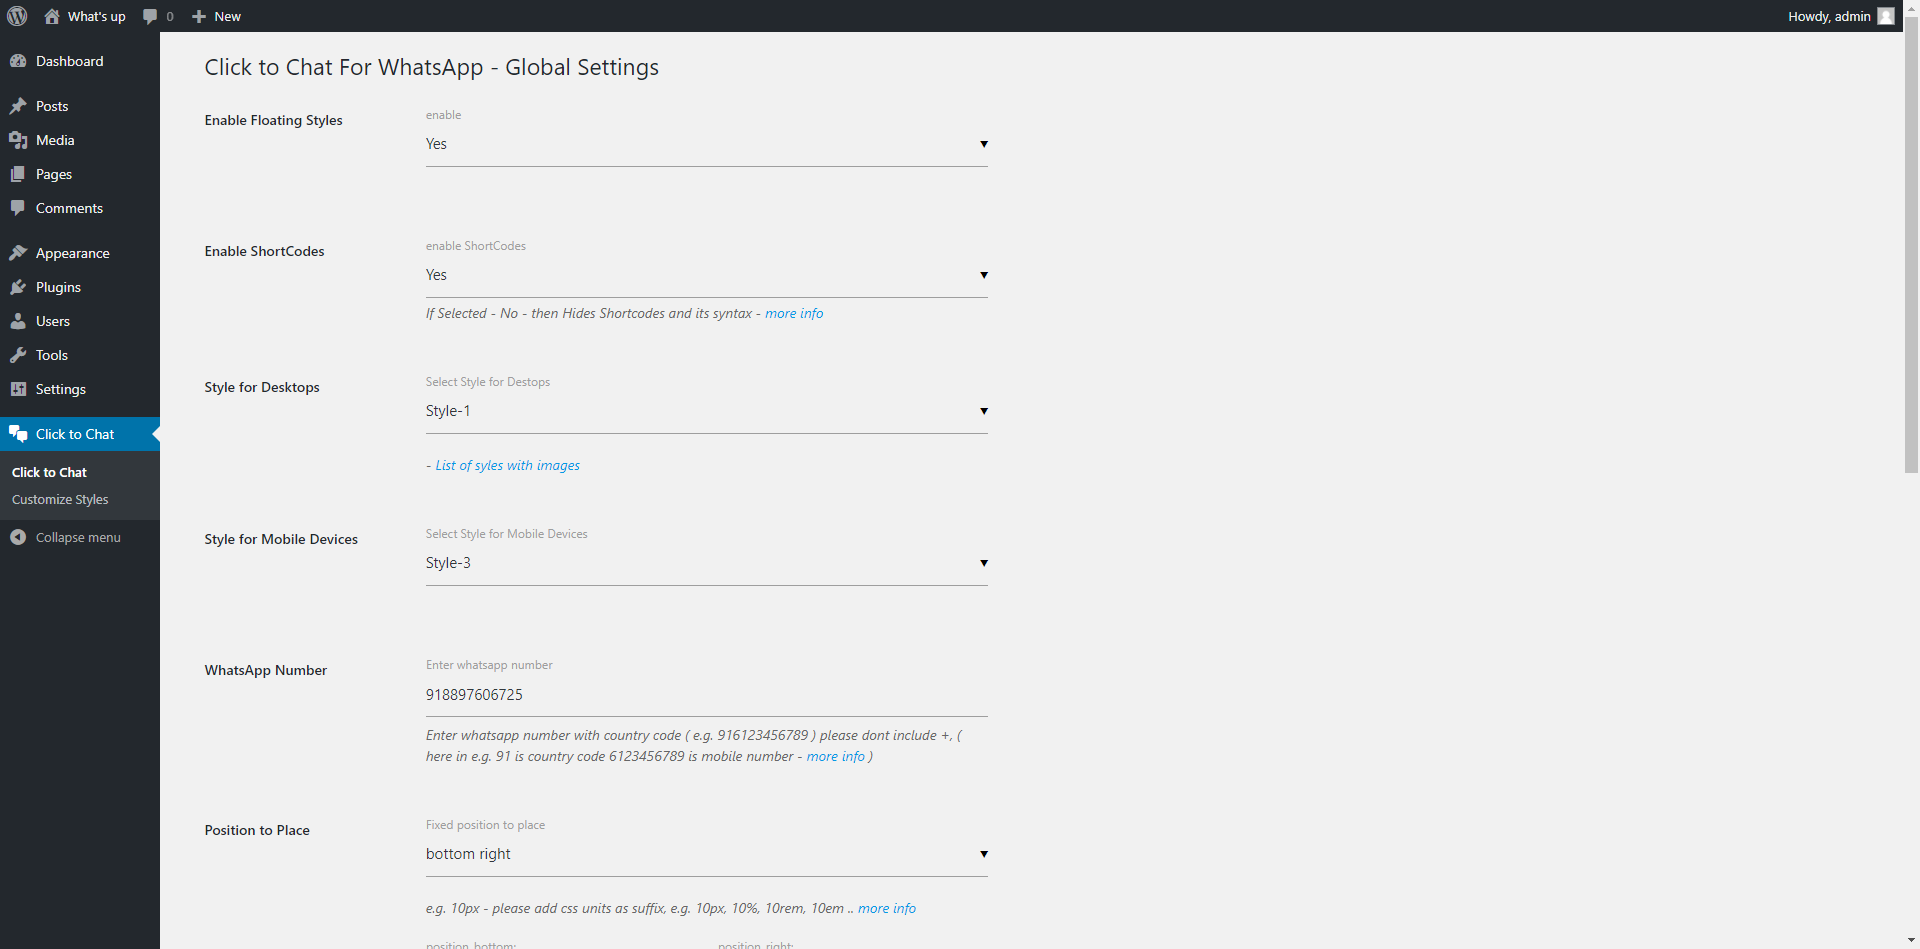
Task: Click more info link about Shortcodes
Action: [x=794, y=313]
